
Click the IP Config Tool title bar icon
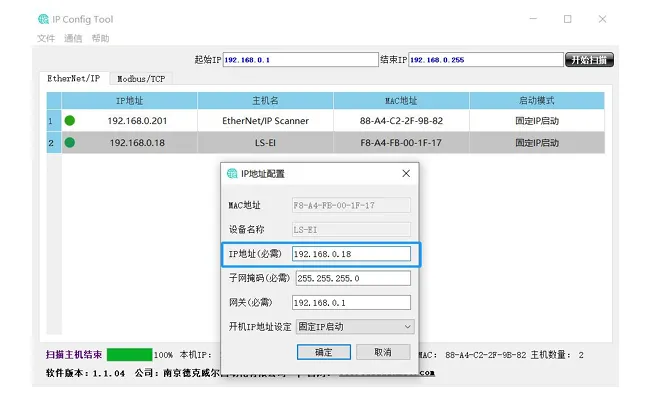[x=42, y=19]
